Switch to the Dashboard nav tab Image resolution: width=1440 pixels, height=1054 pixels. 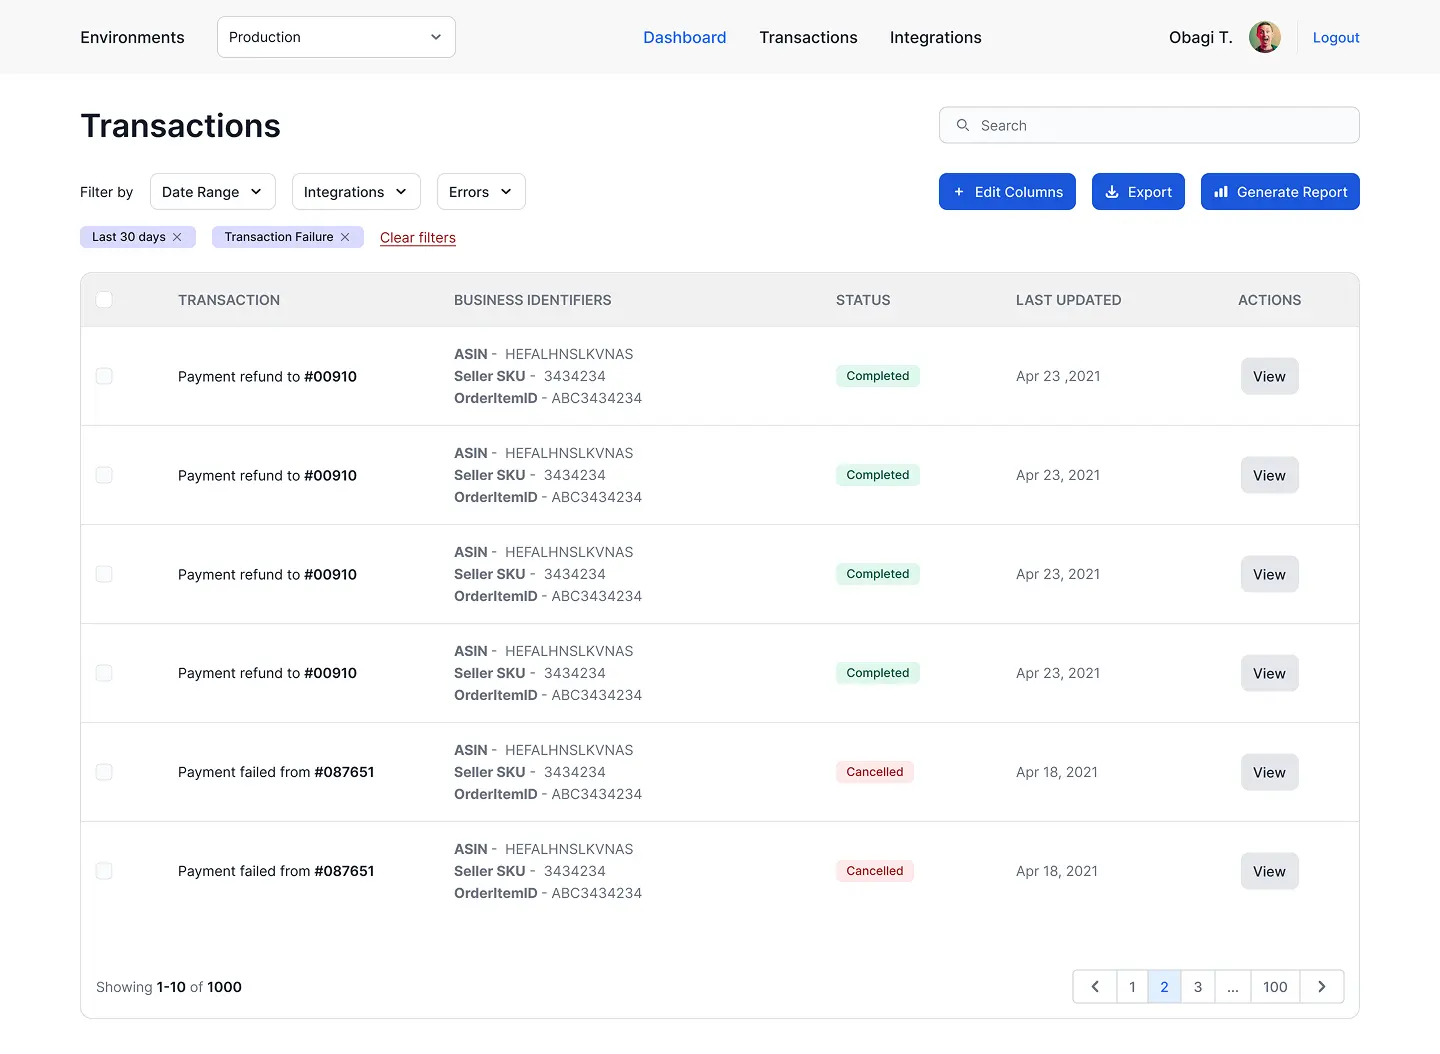click(684, 37)
